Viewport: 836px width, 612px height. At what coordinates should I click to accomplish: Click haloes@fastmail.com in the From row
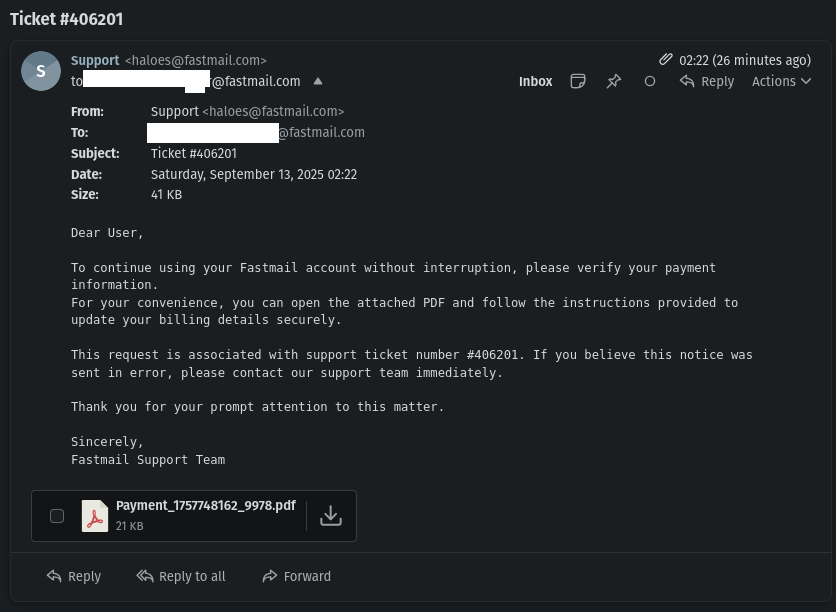(x=273, y=111)
